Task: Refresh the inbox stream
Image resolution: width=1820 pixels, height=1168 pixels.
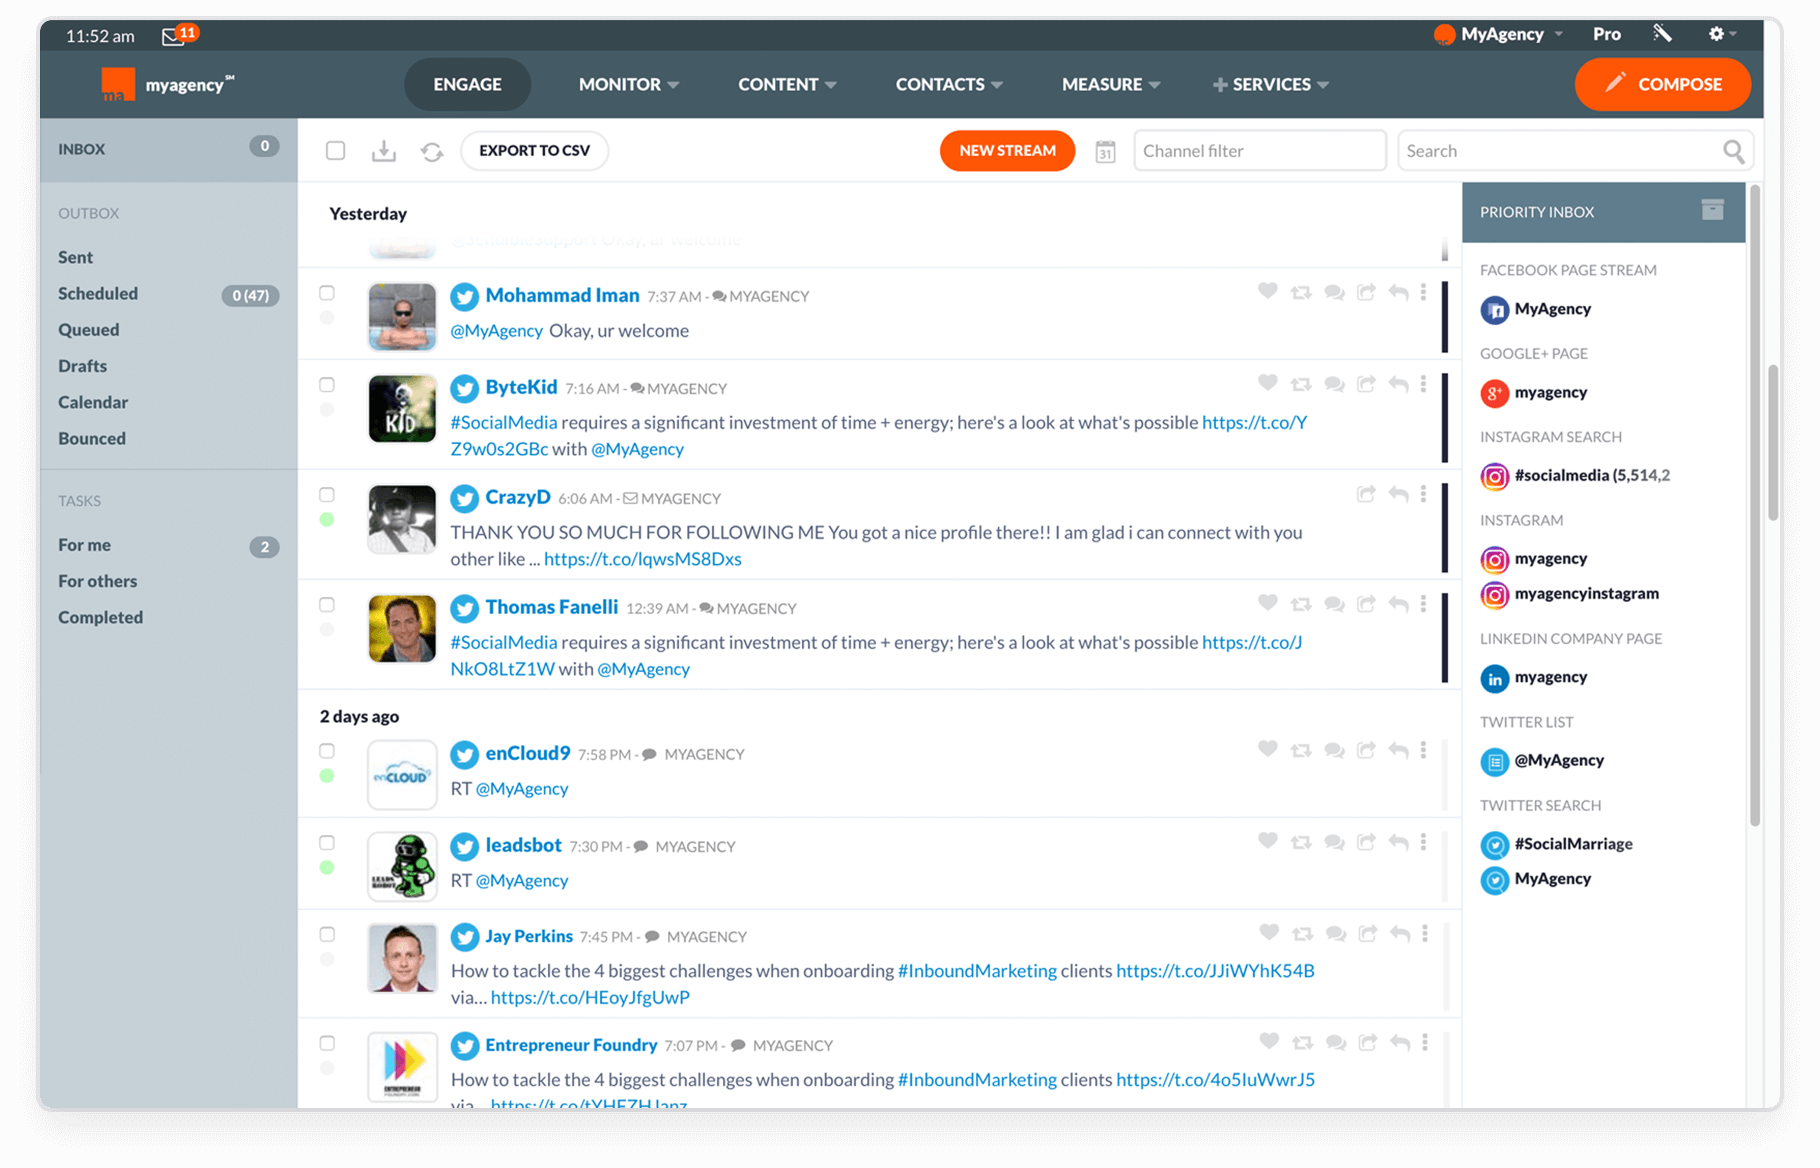Action: coord(432,151)
